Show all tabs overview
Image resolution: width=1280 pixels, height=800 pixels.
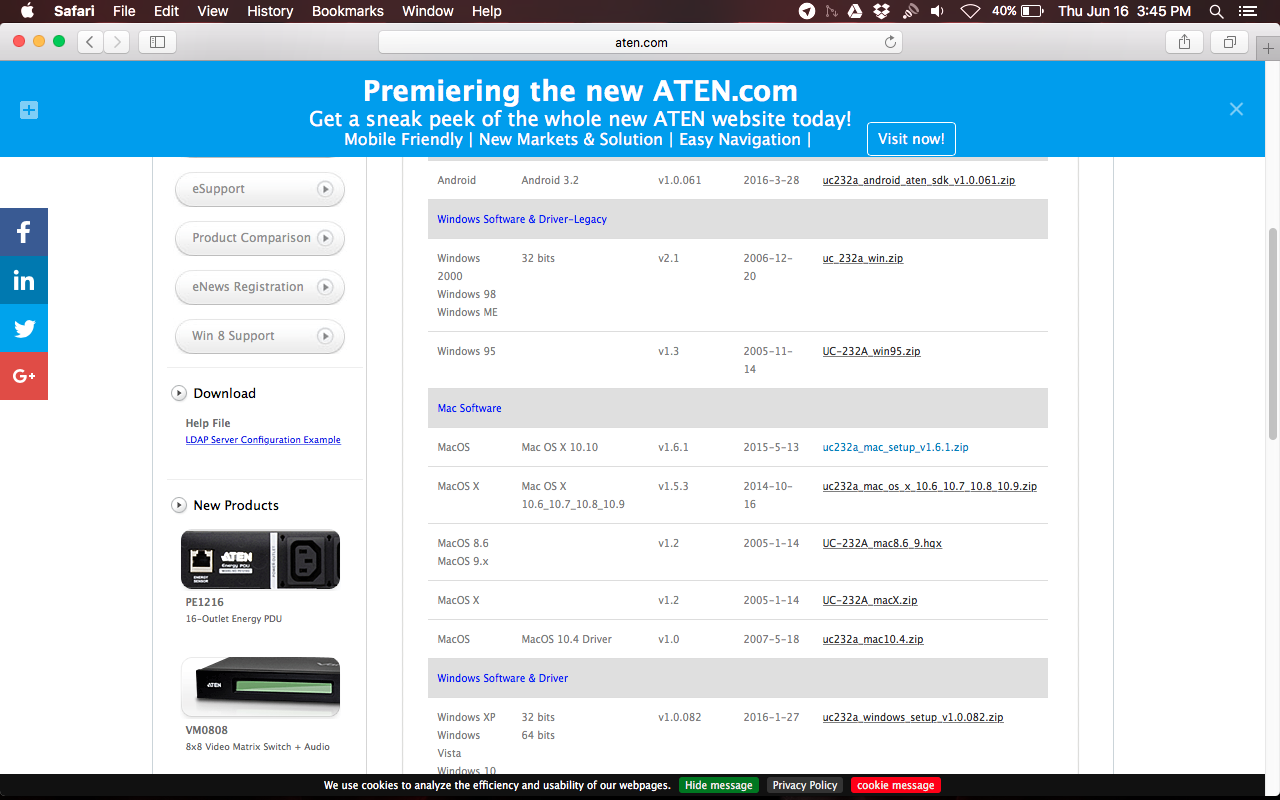click(x=1229, y=42)
